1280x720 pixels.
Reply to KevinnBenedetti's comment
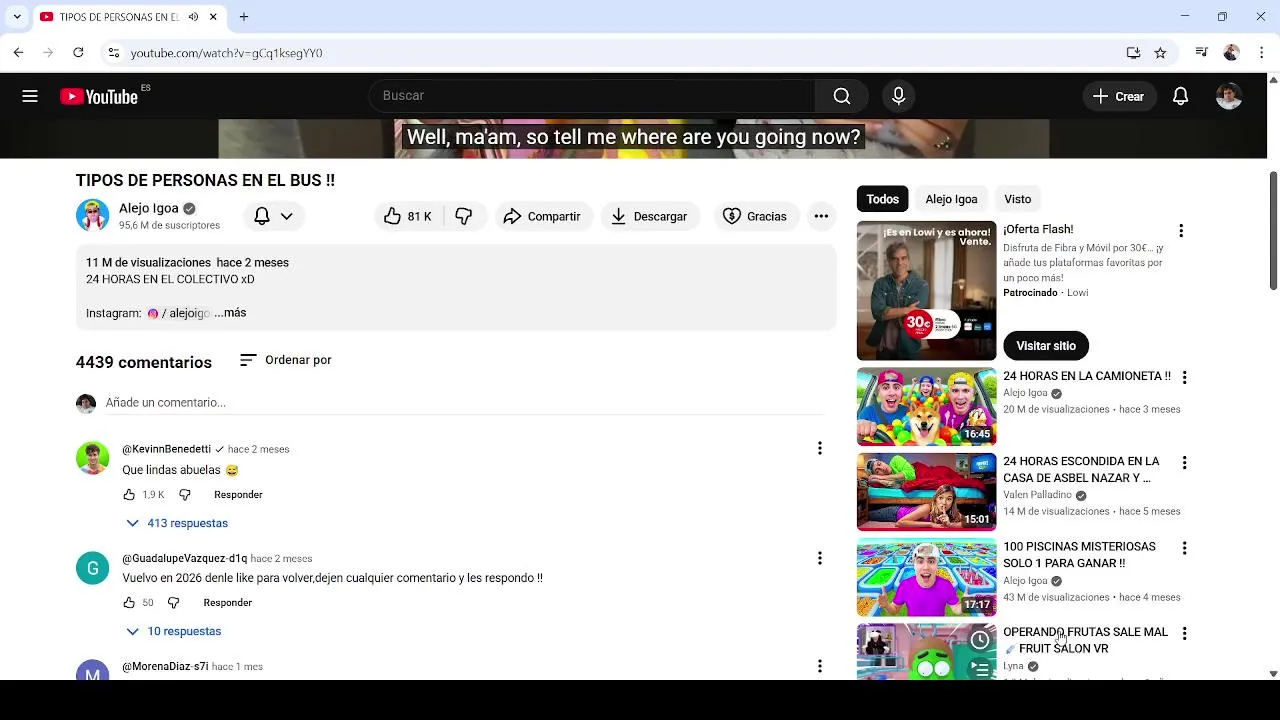[238, 495]
